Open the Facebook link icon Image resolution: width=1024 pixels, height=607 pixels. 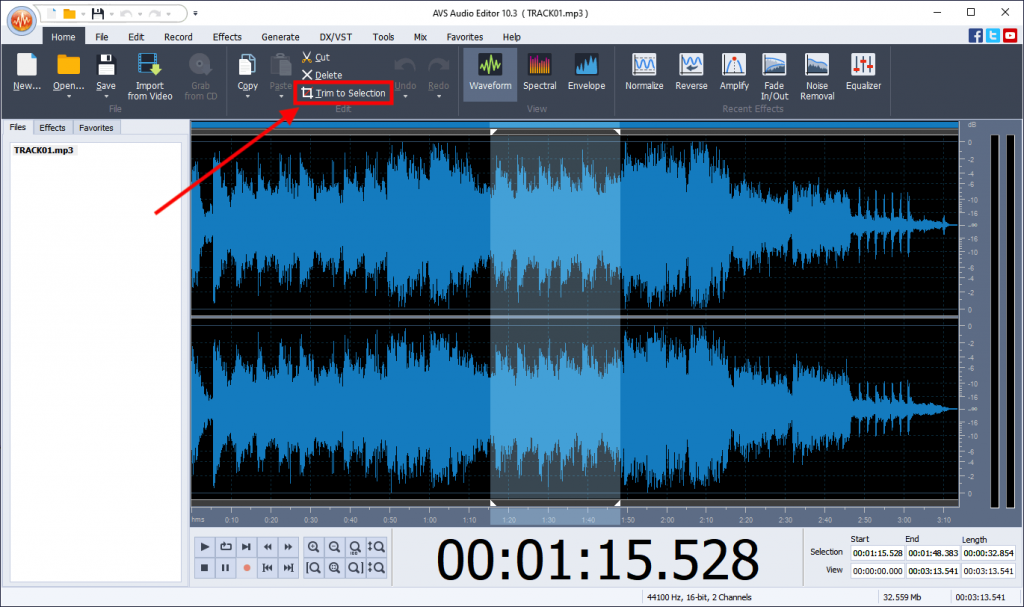pos(976,36)
